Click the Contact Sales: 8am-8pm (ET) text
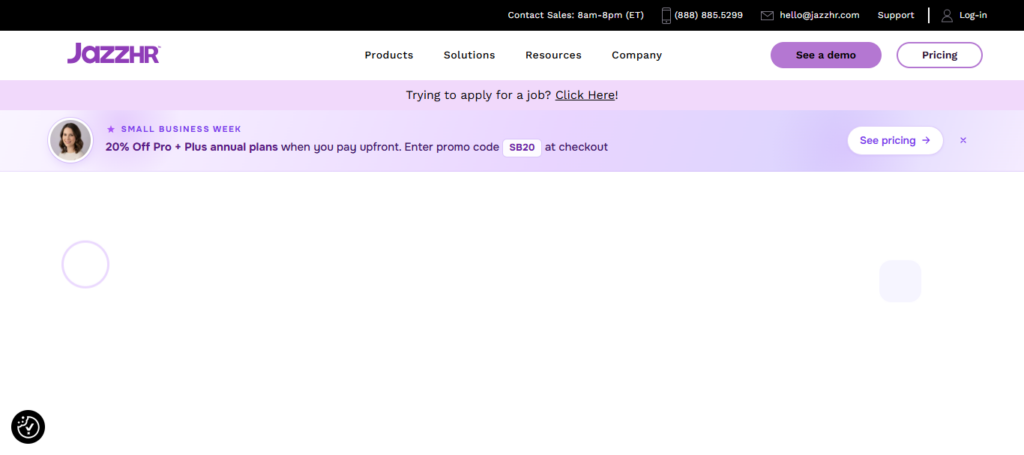Screen dimensions: 1024x455 coord(575,15)
